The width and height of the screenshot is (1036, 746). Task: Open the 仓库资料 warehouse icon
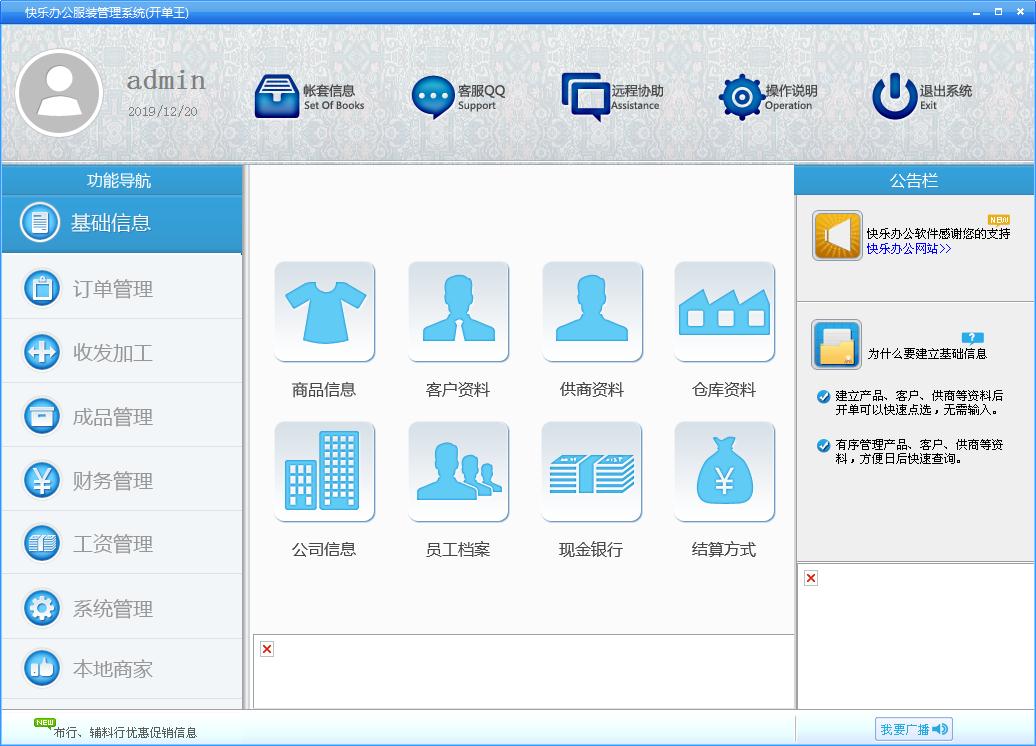tap(725, 311)
